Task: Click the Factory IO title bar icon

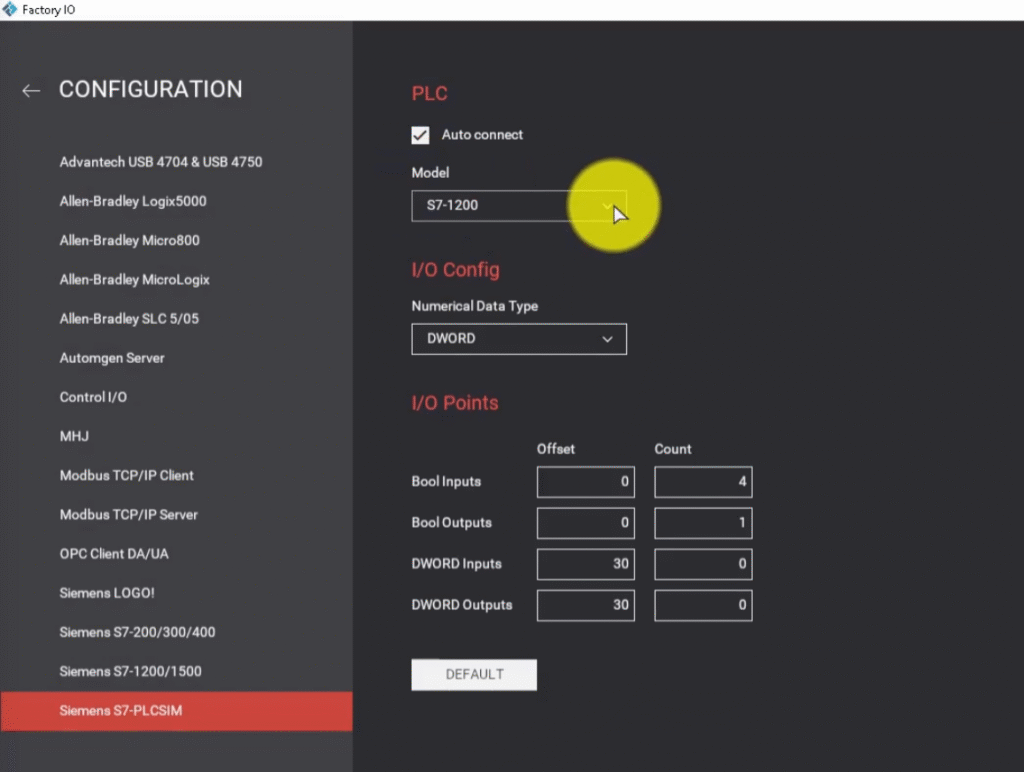Action: pyautogui.click(x=10, y=10)
